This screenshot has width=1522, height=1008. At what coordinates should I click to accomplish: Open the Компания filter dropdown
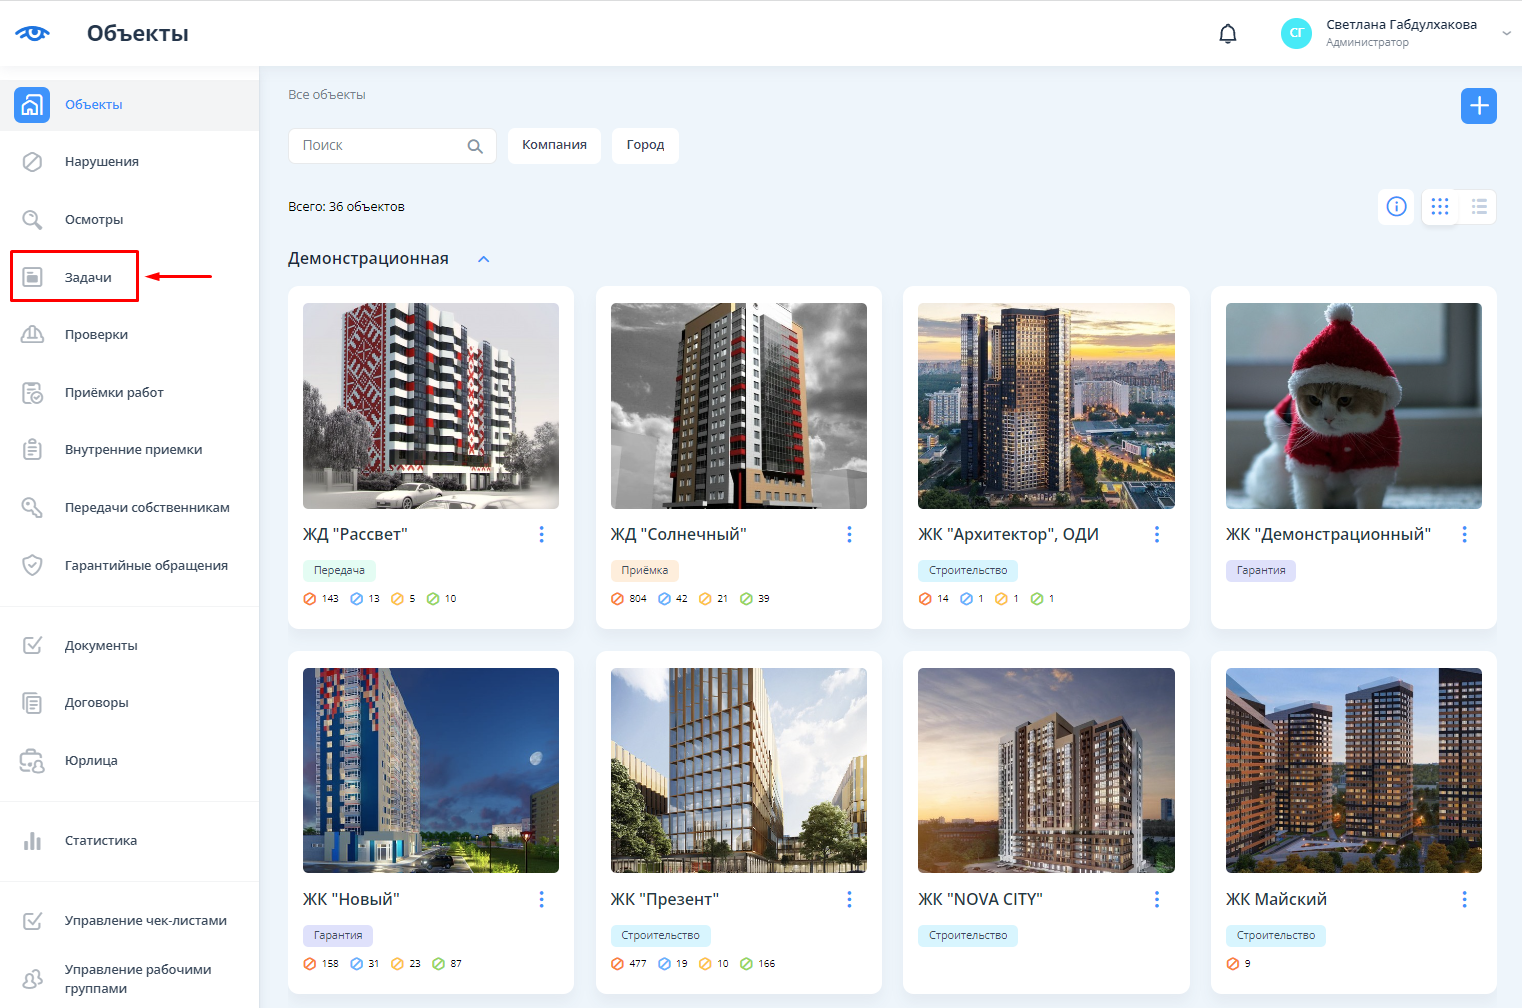554,145
